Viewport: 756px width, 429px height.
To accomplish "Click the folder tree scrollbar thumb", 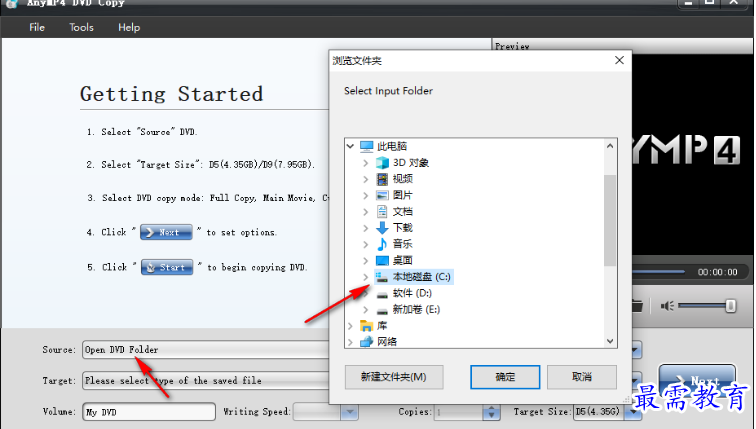I will [610, 220].
